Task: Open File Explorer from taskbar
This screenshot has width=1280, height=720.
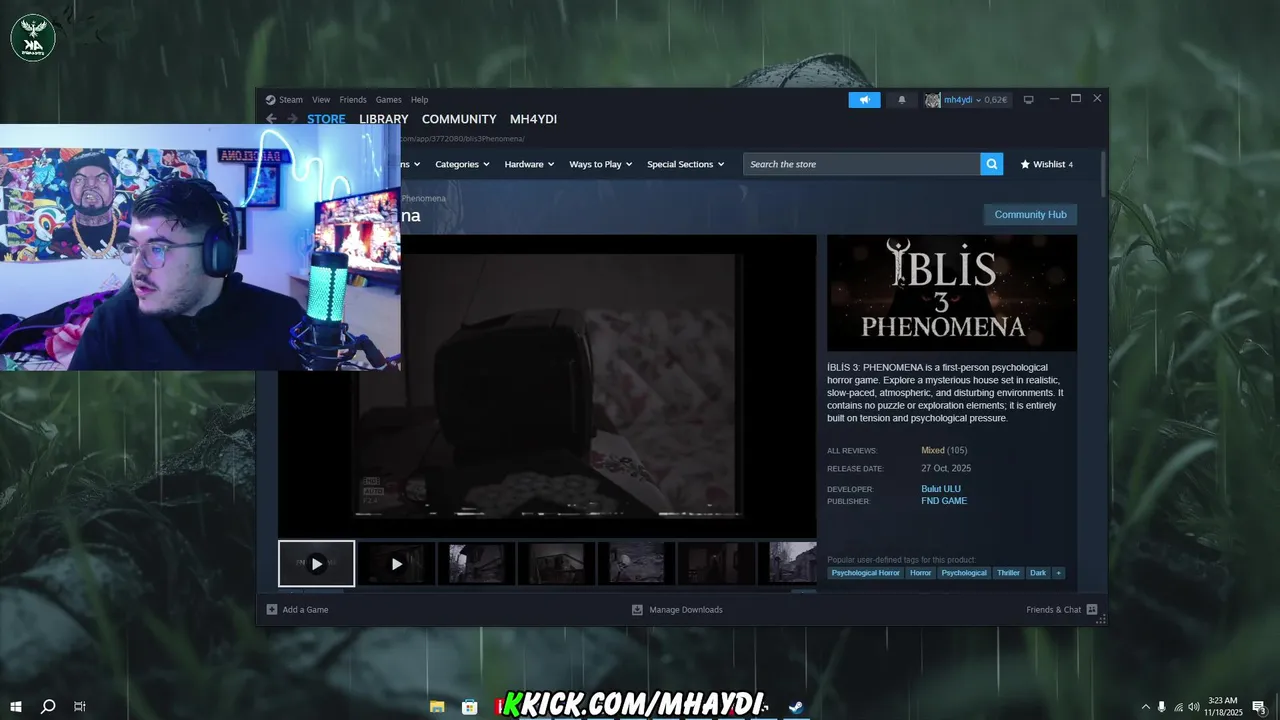Action: tap(437, 706)
